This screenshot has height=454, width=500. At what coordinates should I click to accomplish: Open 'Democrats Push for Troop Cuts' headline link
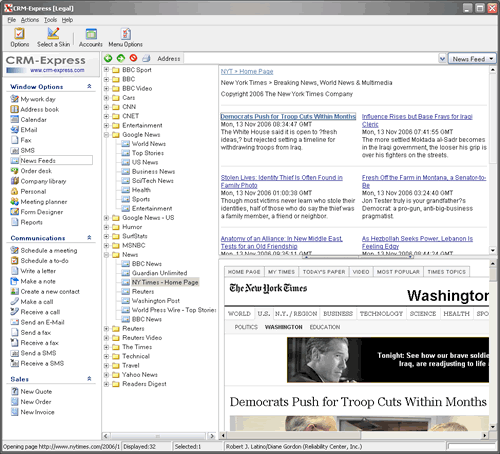click(288, 117)
